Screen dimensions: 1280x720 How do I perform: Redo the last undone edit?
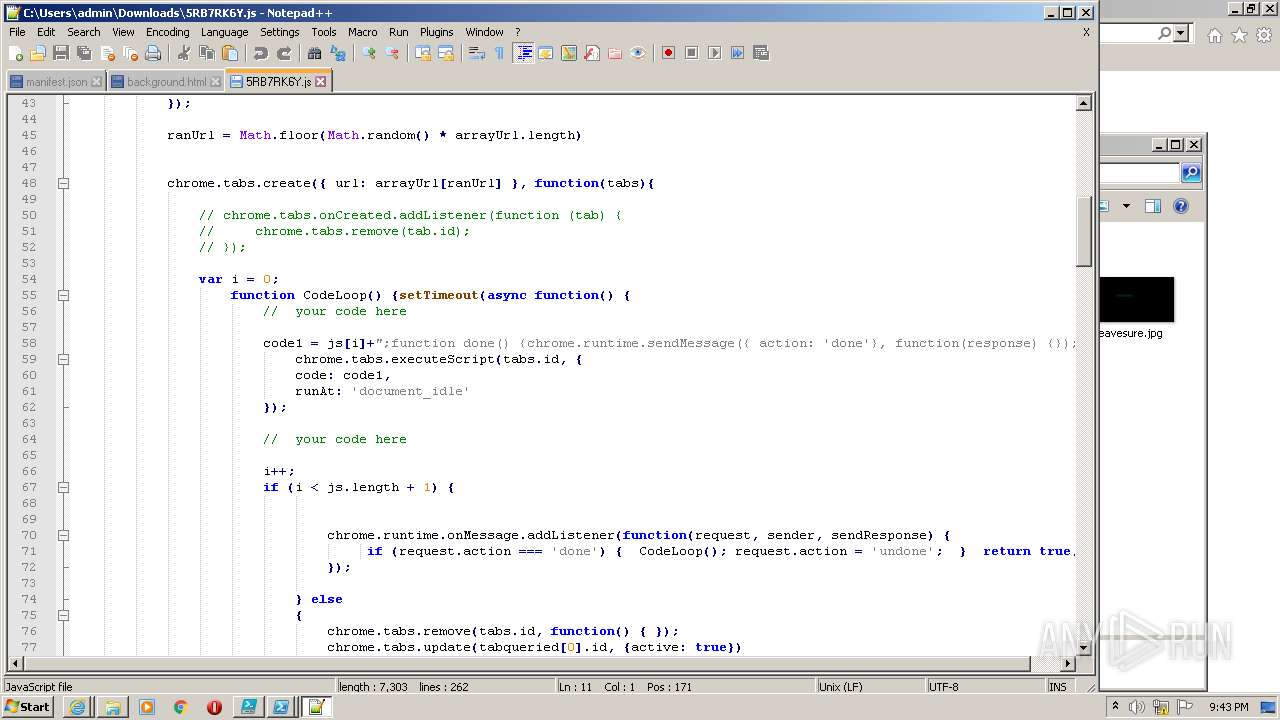click(x=284, y=53)
